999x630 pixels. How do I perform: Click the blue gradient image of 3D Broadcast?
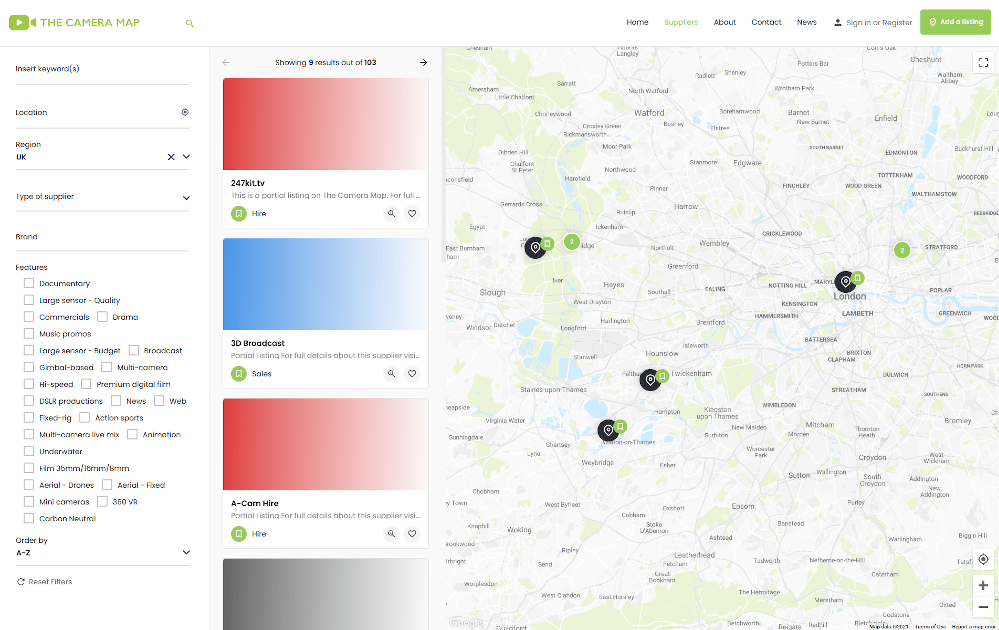click(326, 283)
